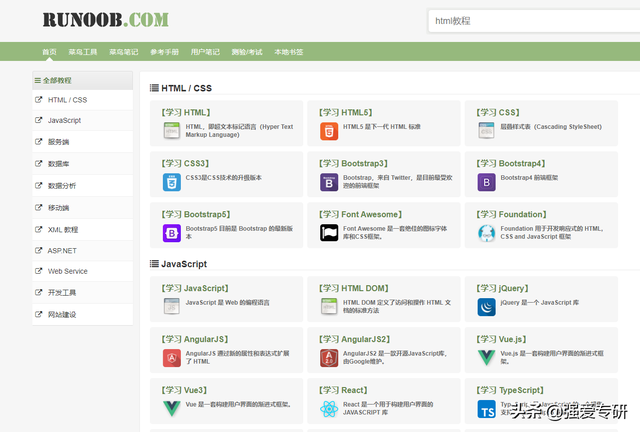Click the RUNOOB.COM site logo

pos(105,19)
